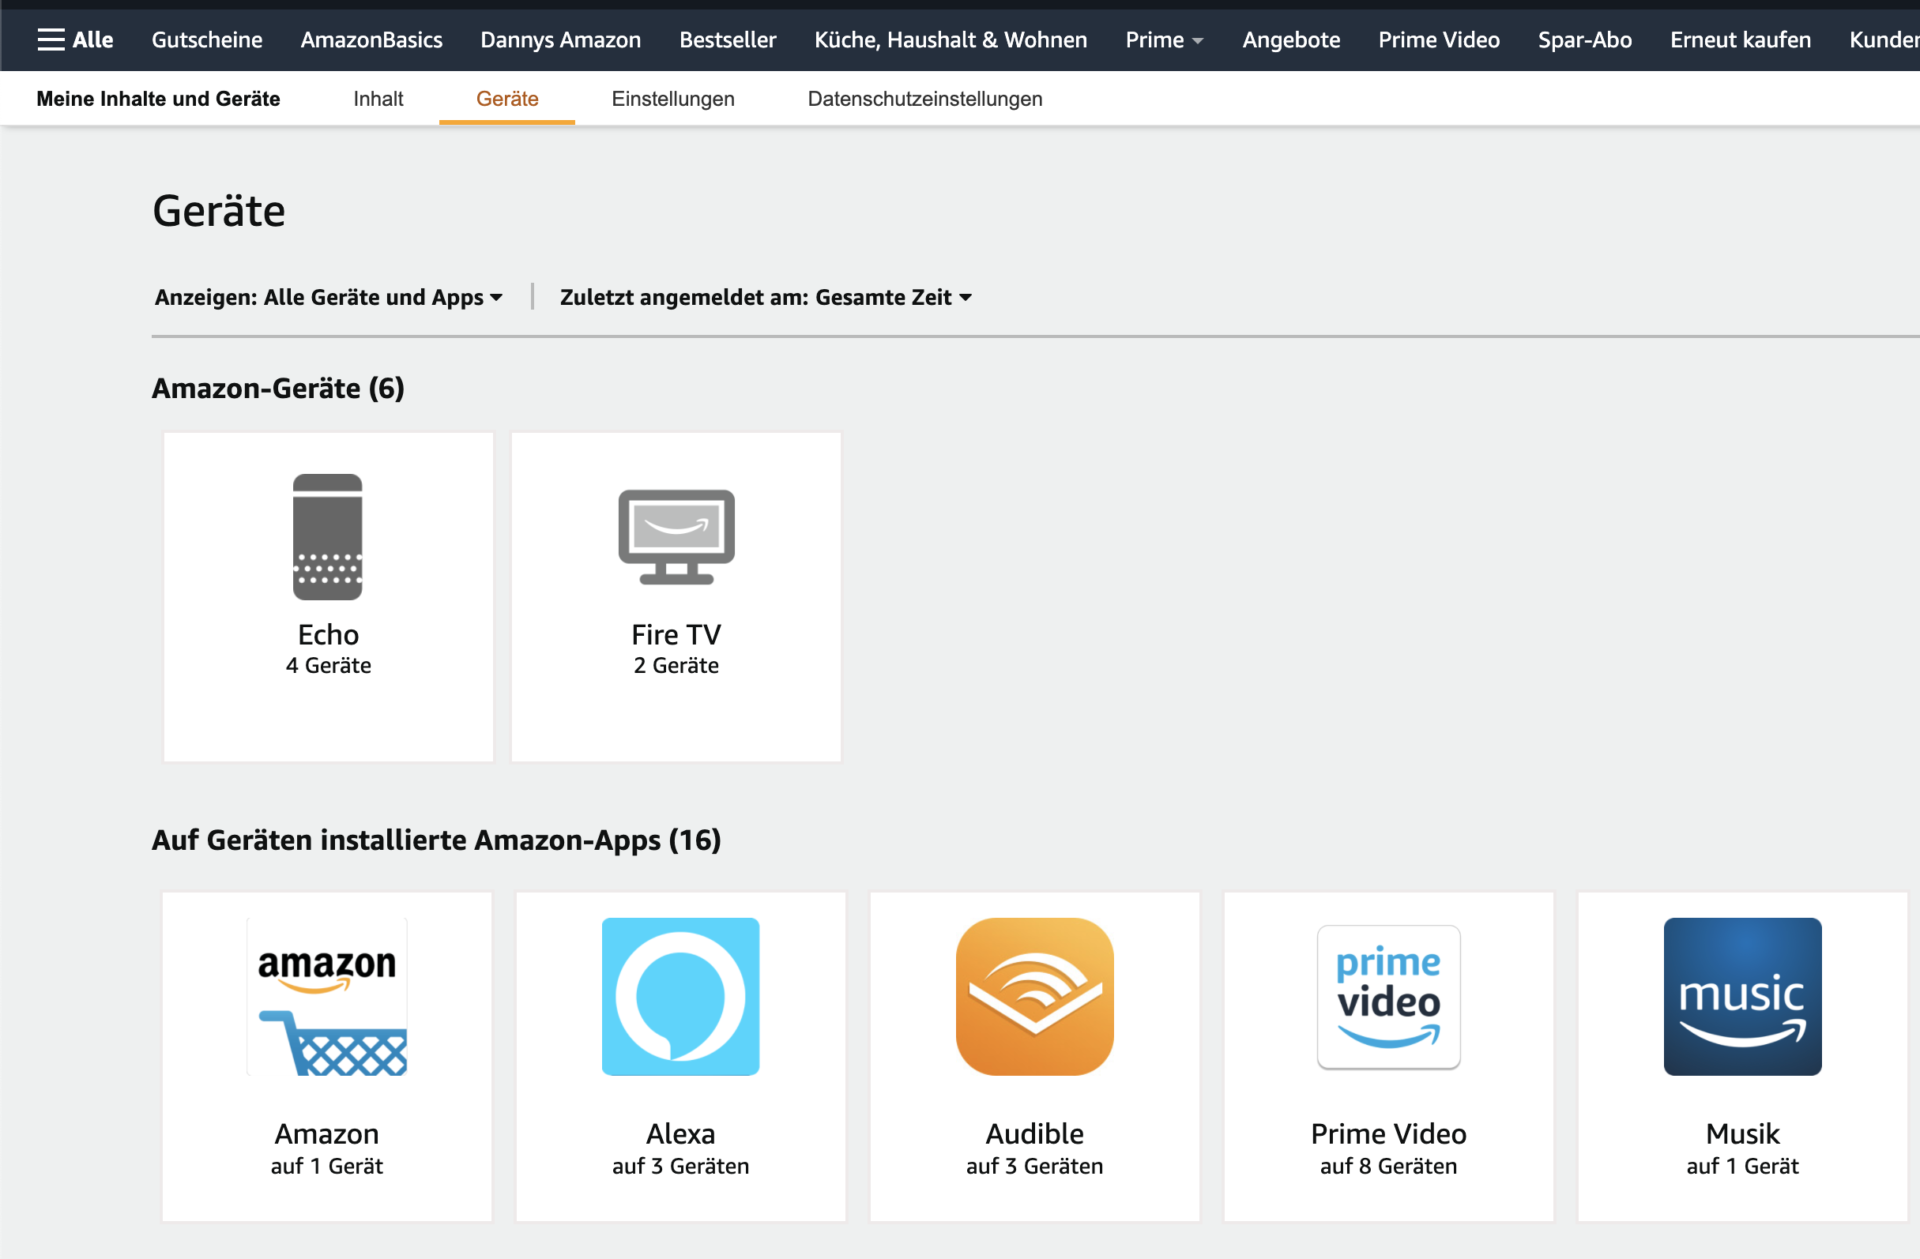
Task: Click the Audible app title
Action: (x=1035, y=1134)
